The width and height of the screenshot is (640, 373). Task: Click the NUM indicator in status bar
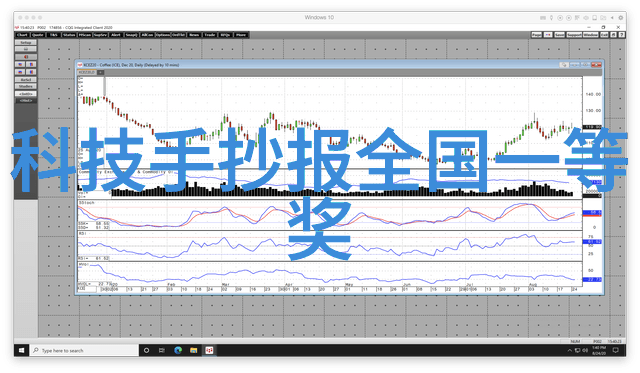pos(575,341)
